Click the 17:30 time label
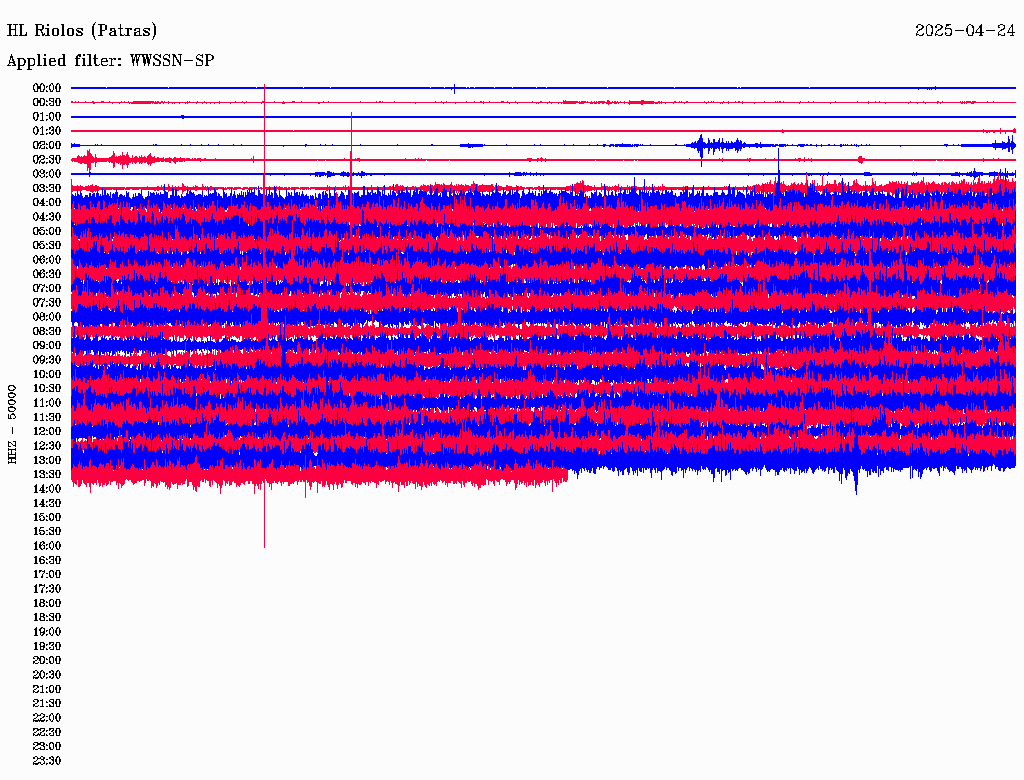The width and height of the screenshot is (1024, 780). [47, 589]
